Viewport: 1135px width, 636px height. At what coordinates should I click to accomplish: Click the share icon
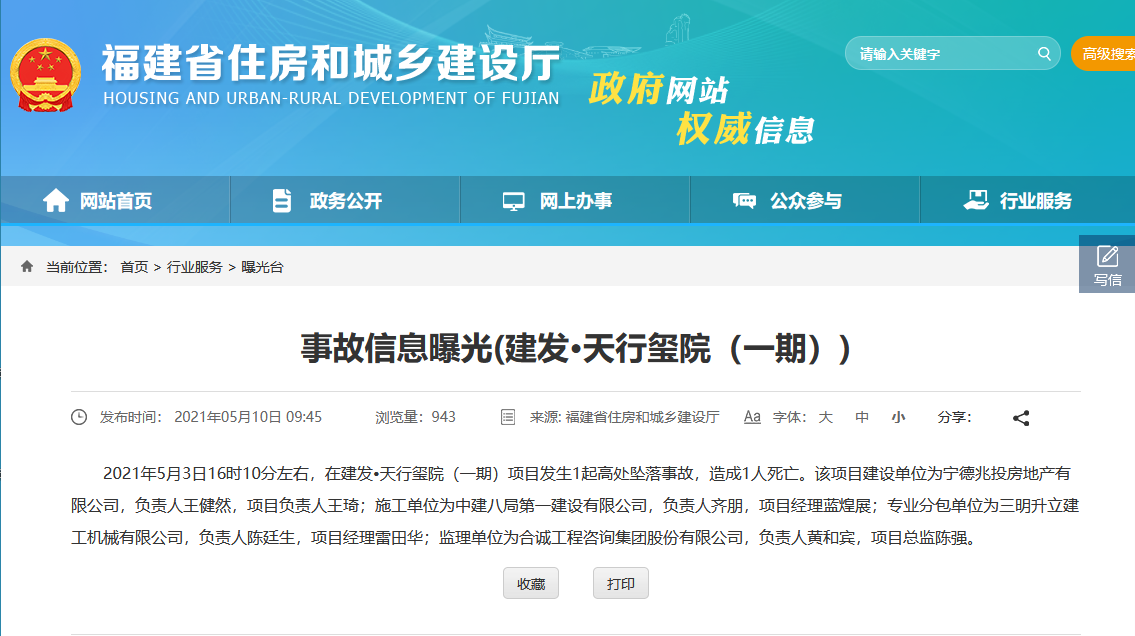click(1021, 417)
